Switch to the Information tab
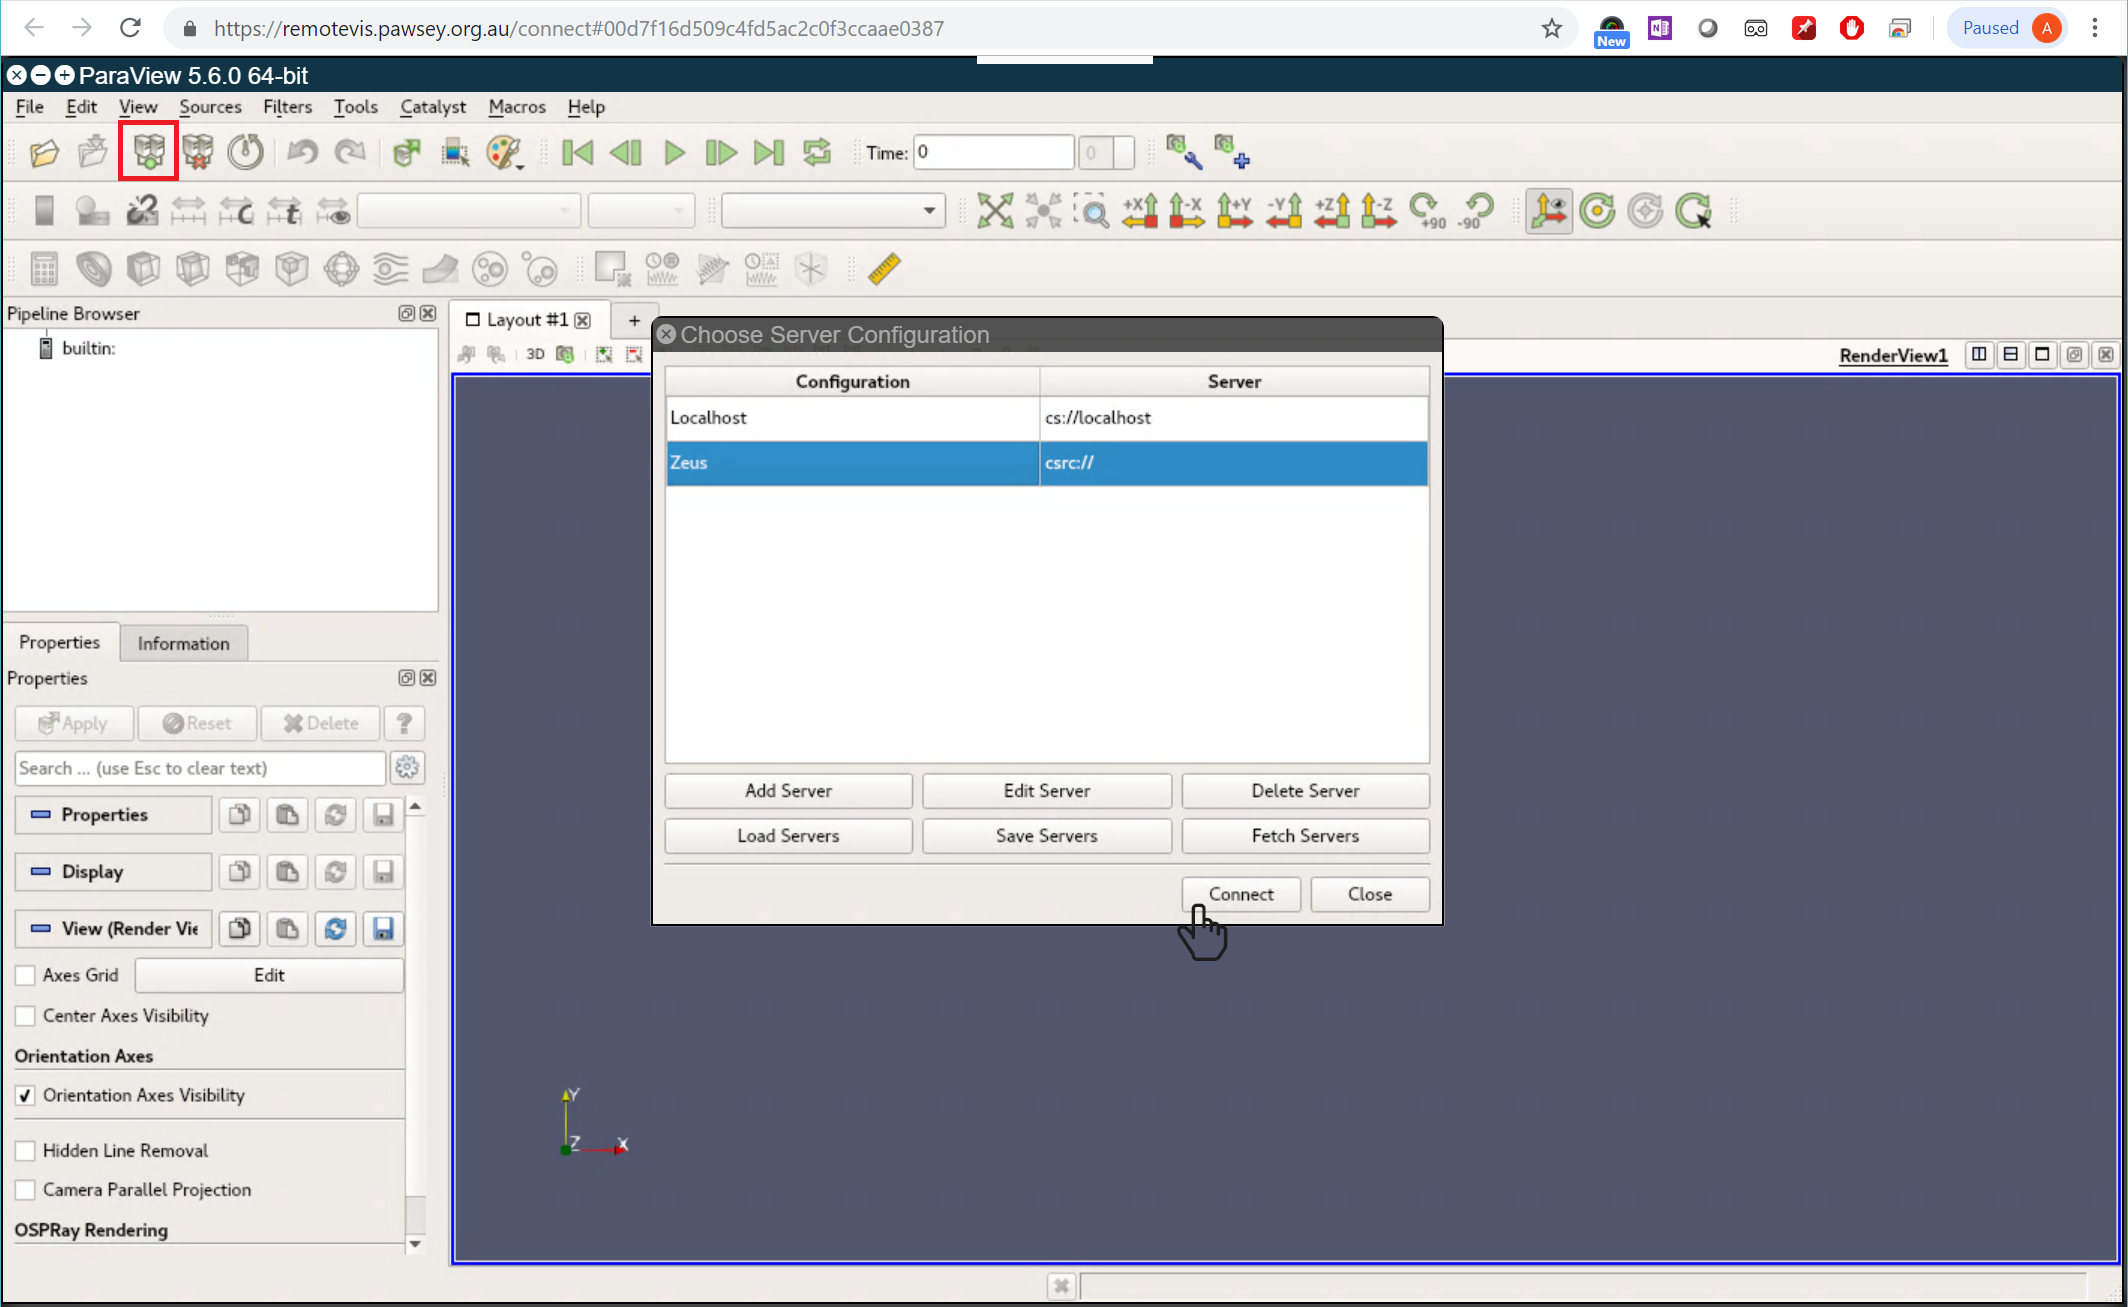2128x1307 pixels. [183, 643]
